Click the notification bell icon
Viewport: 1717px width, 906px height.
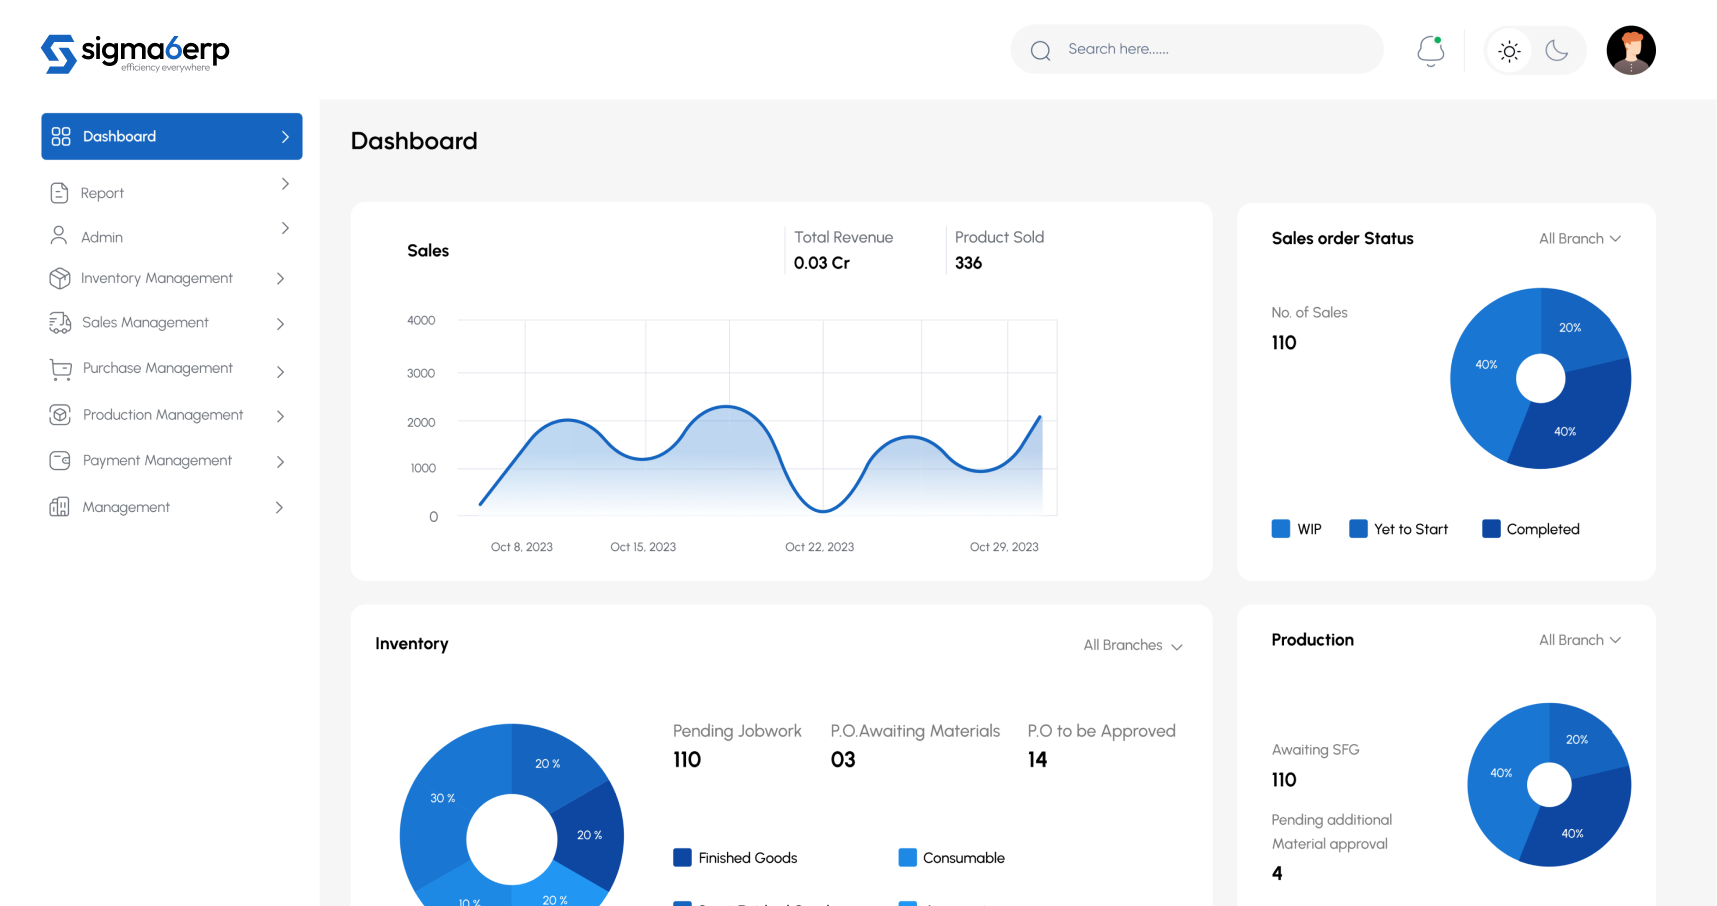(x=1430, y=50)
